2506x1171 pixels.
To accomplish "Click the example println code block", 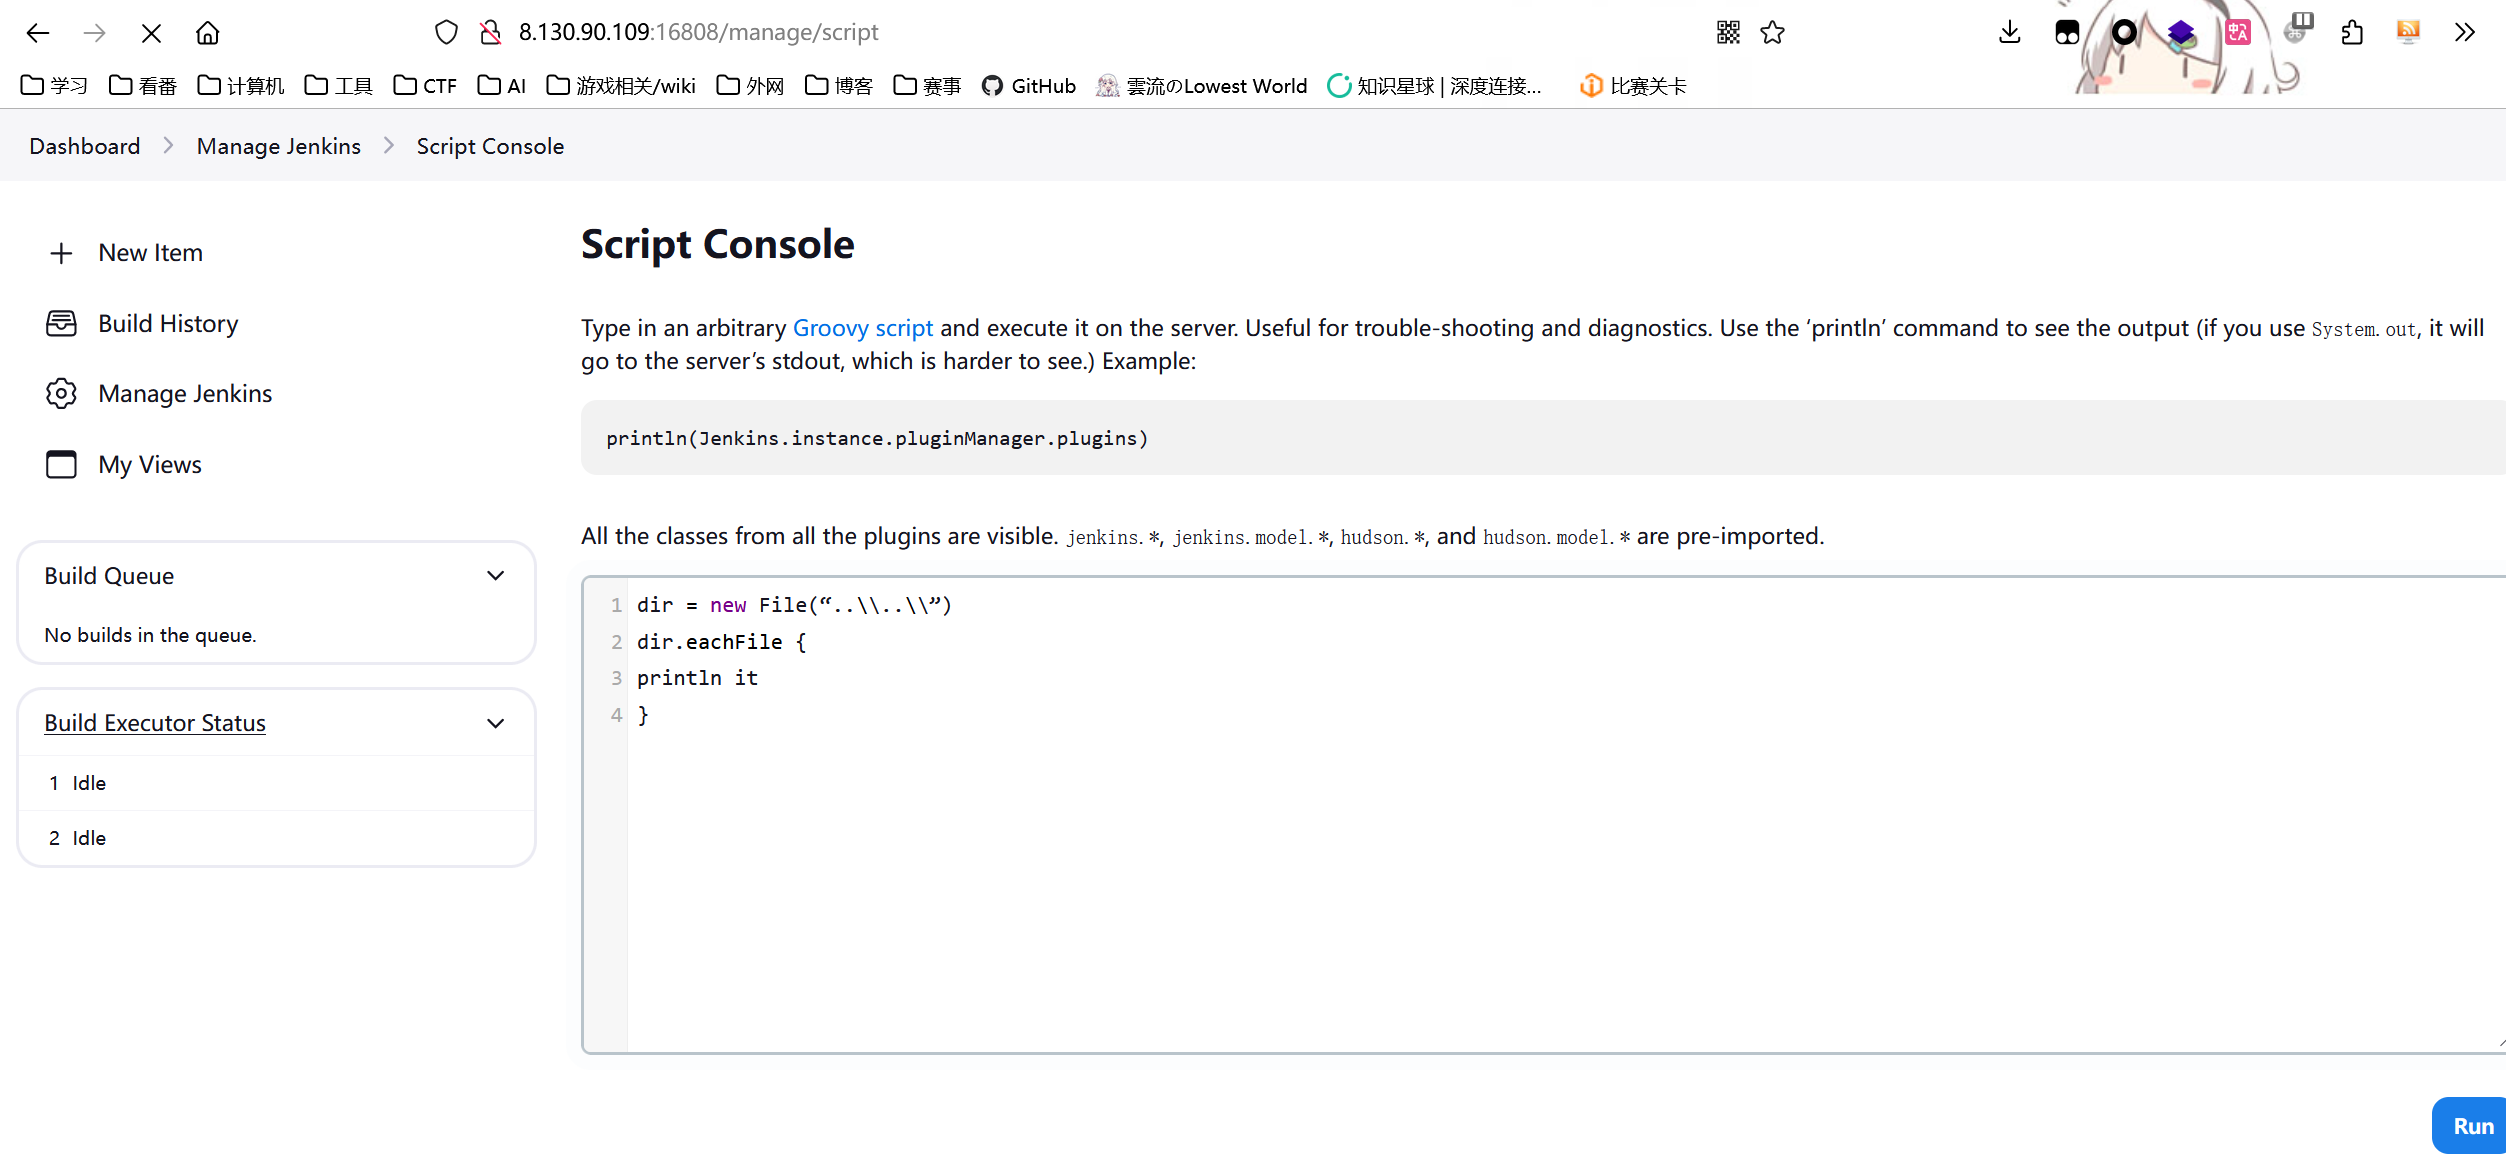I will (x=1543, y=438).
